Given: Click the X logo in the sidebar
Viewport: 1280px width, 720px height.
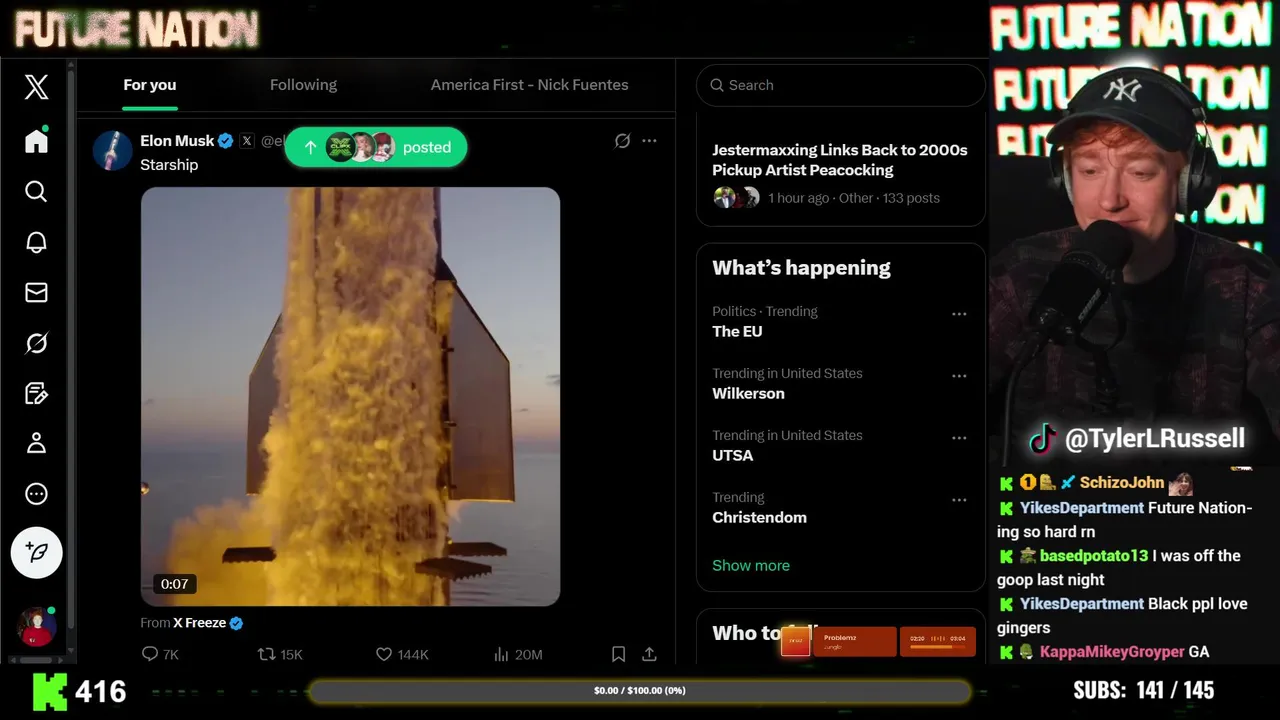Looking at the screenshot, I should coord(36,87).
